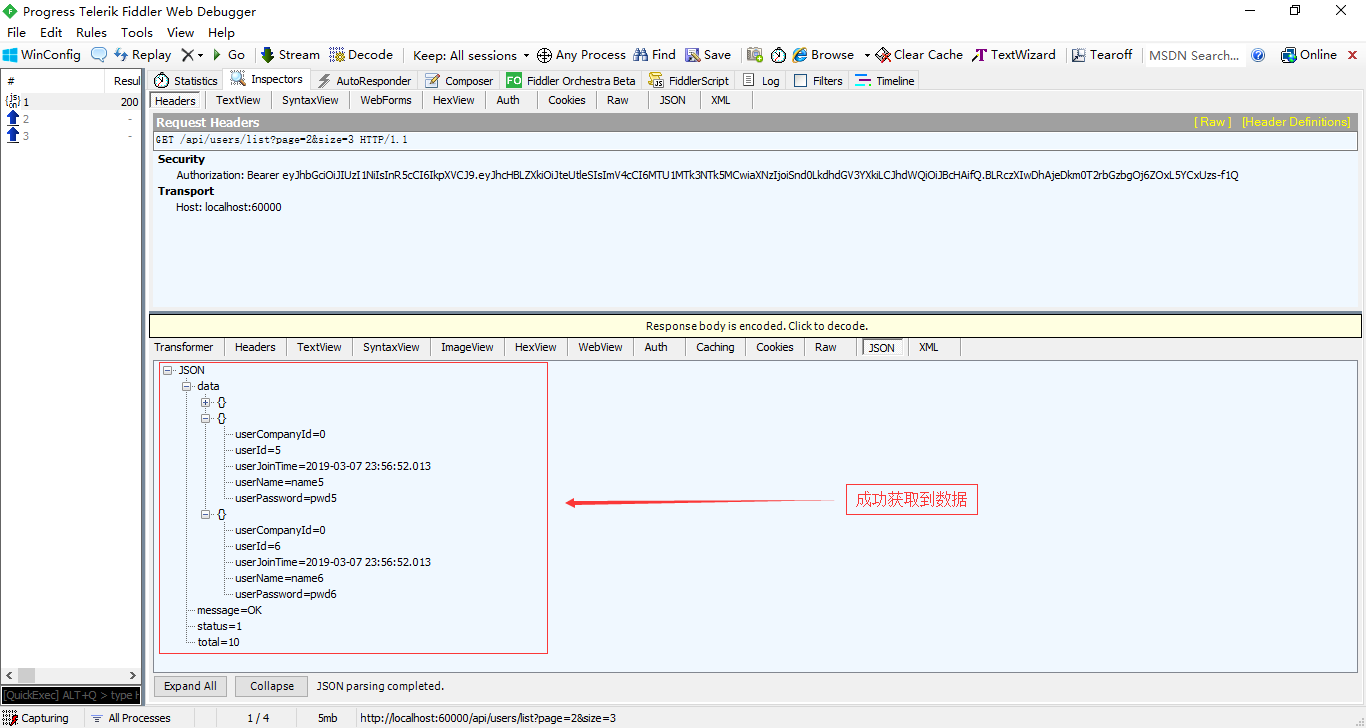This screenshot has width=1366, height=728.
Task: Open the Timeline tab
Action: [x=885, y=81]
